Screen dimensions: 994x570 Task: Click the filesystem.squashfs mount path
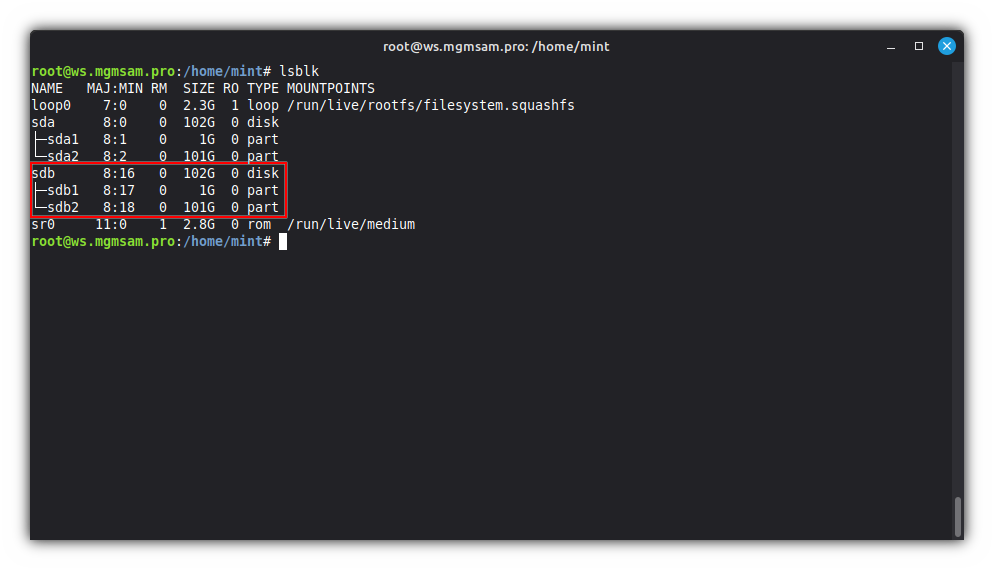click(x=430, y=105)
